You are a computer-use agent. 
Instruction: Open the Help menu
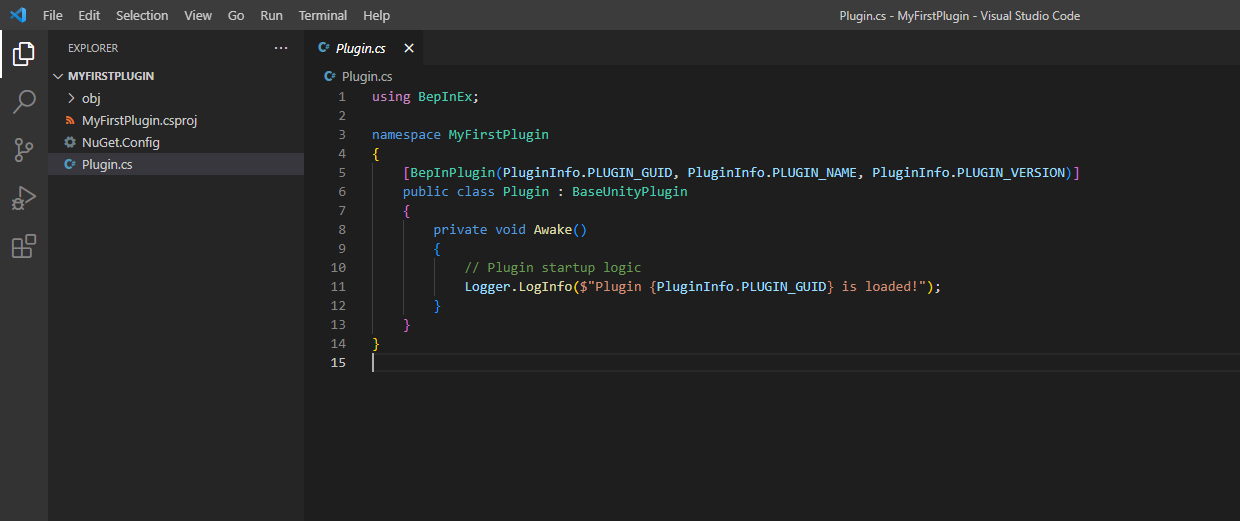[377, 15]
